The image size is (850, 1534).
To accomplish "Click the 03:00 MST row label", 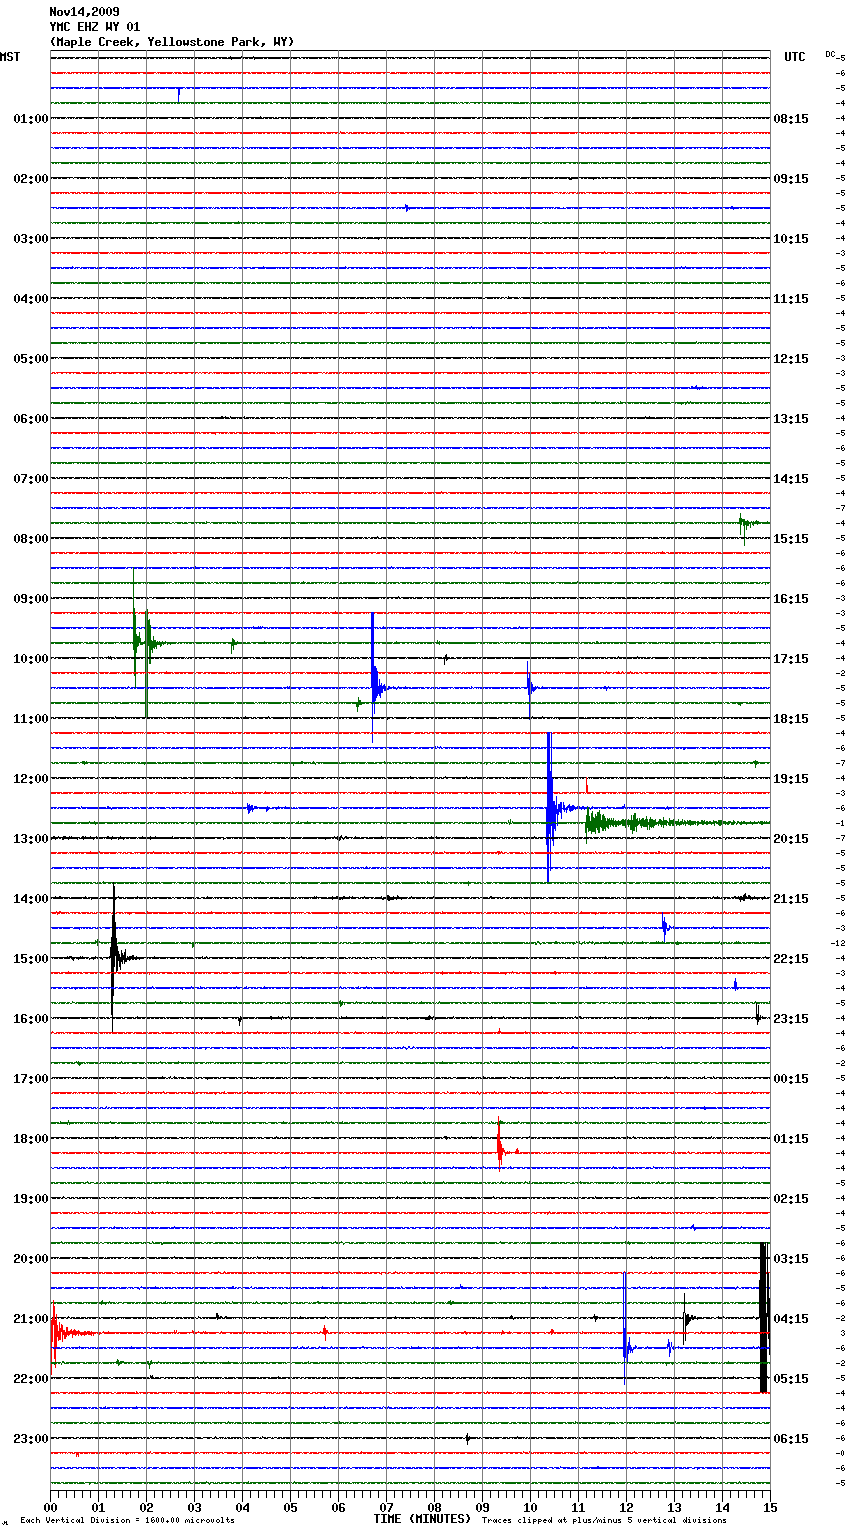I will [x=31, y=239].
